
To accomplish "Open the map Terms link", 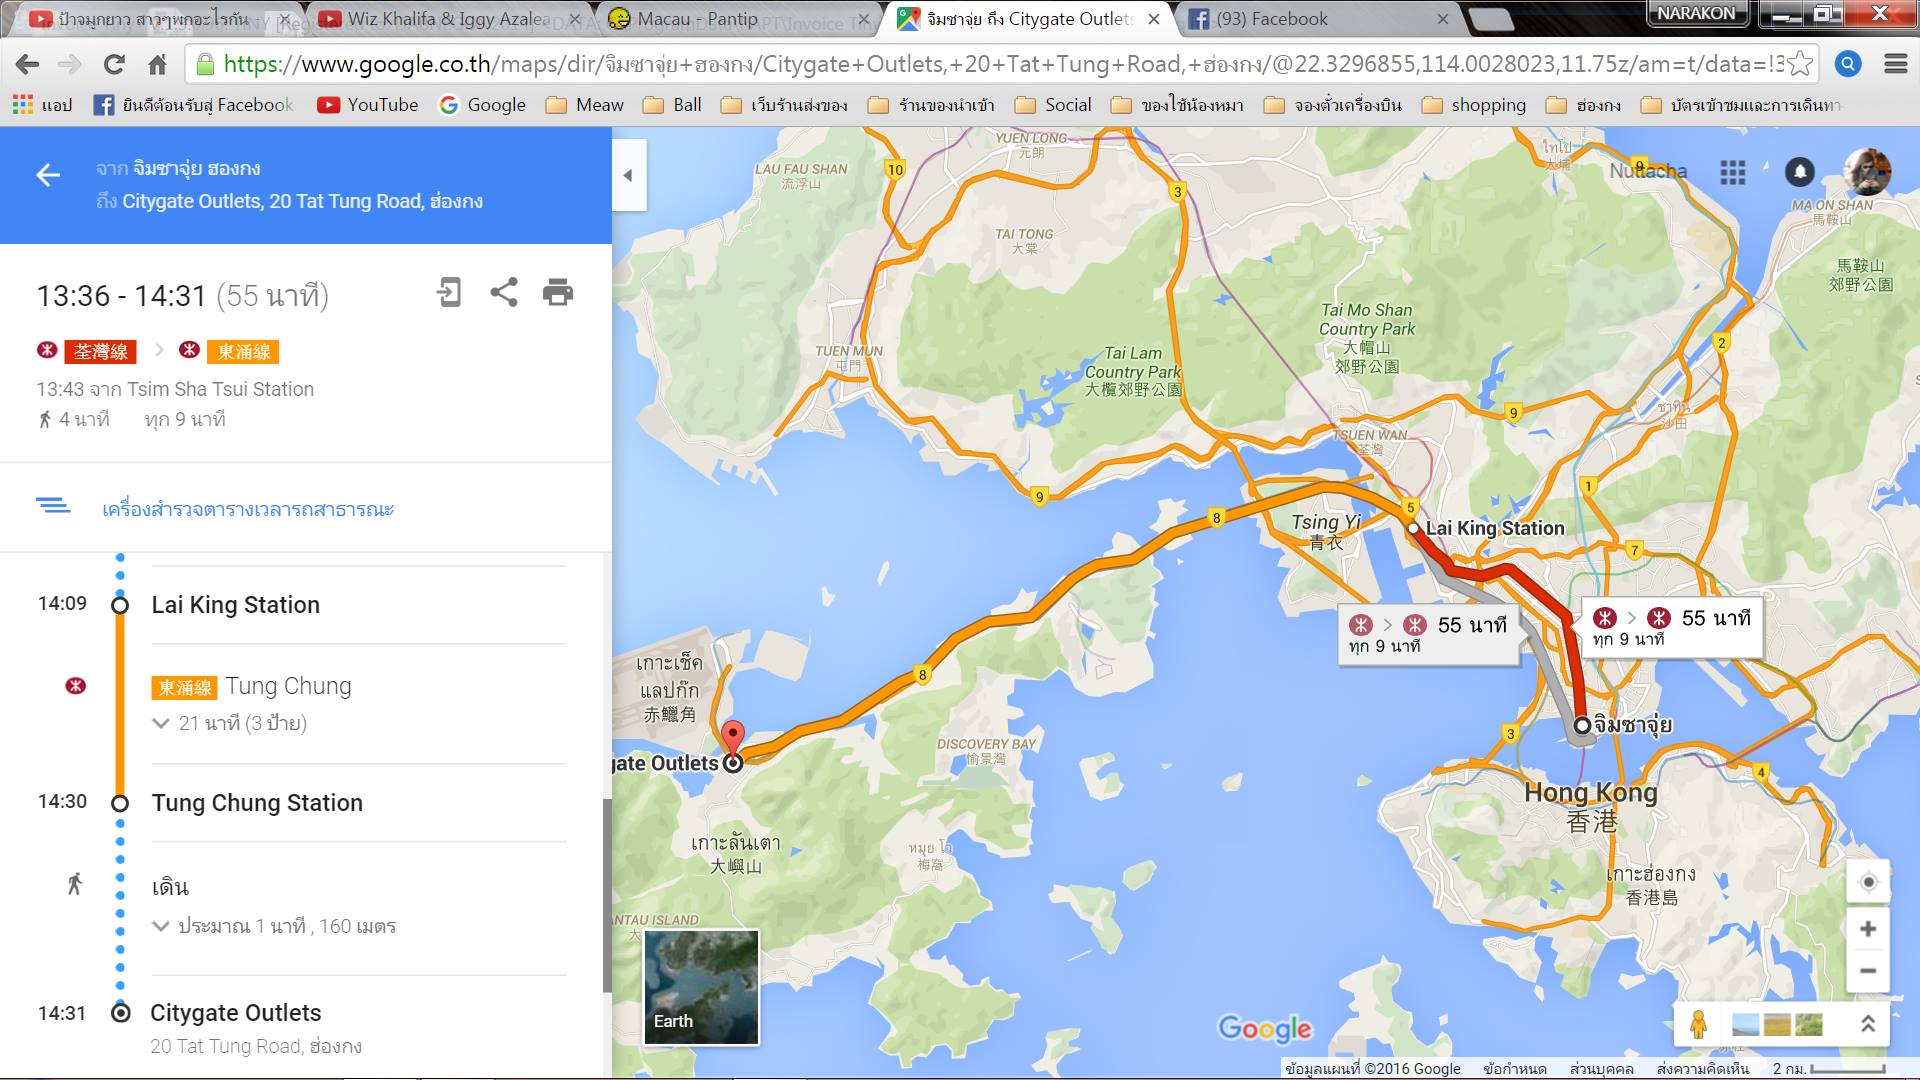I will [1515, 1069].
